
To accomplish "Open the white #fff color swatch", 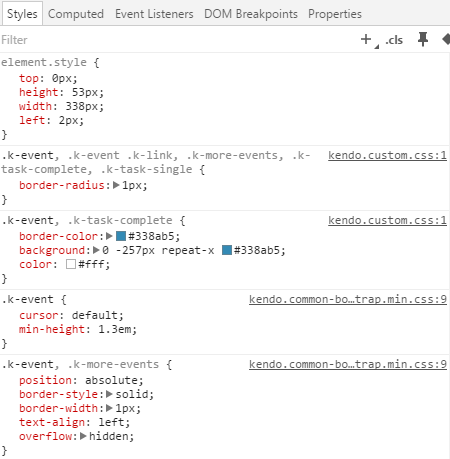I will [71, 264].
